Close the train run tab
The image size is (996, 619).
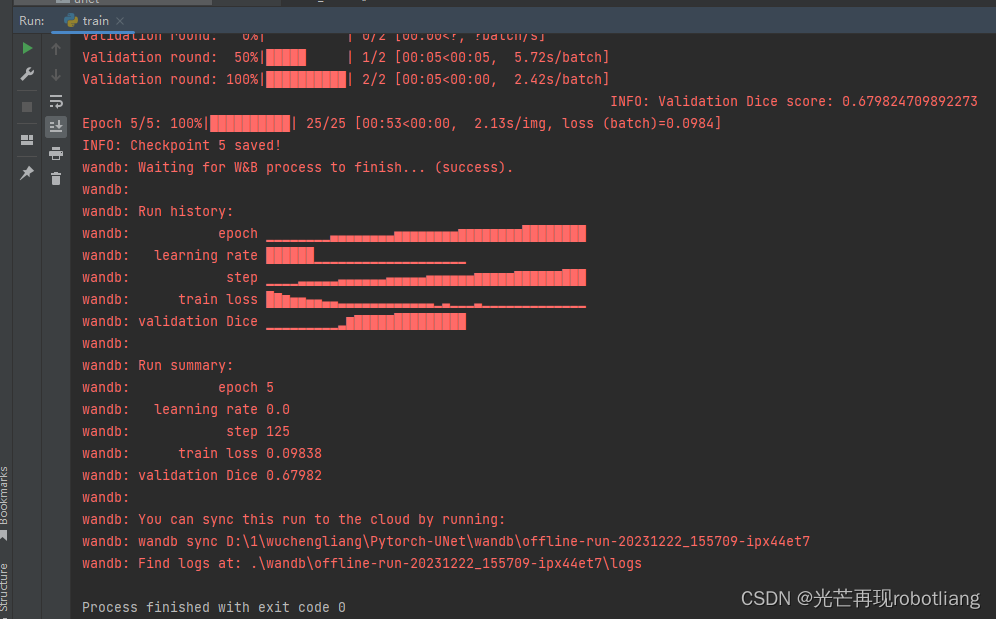click(x=120, y=21)
